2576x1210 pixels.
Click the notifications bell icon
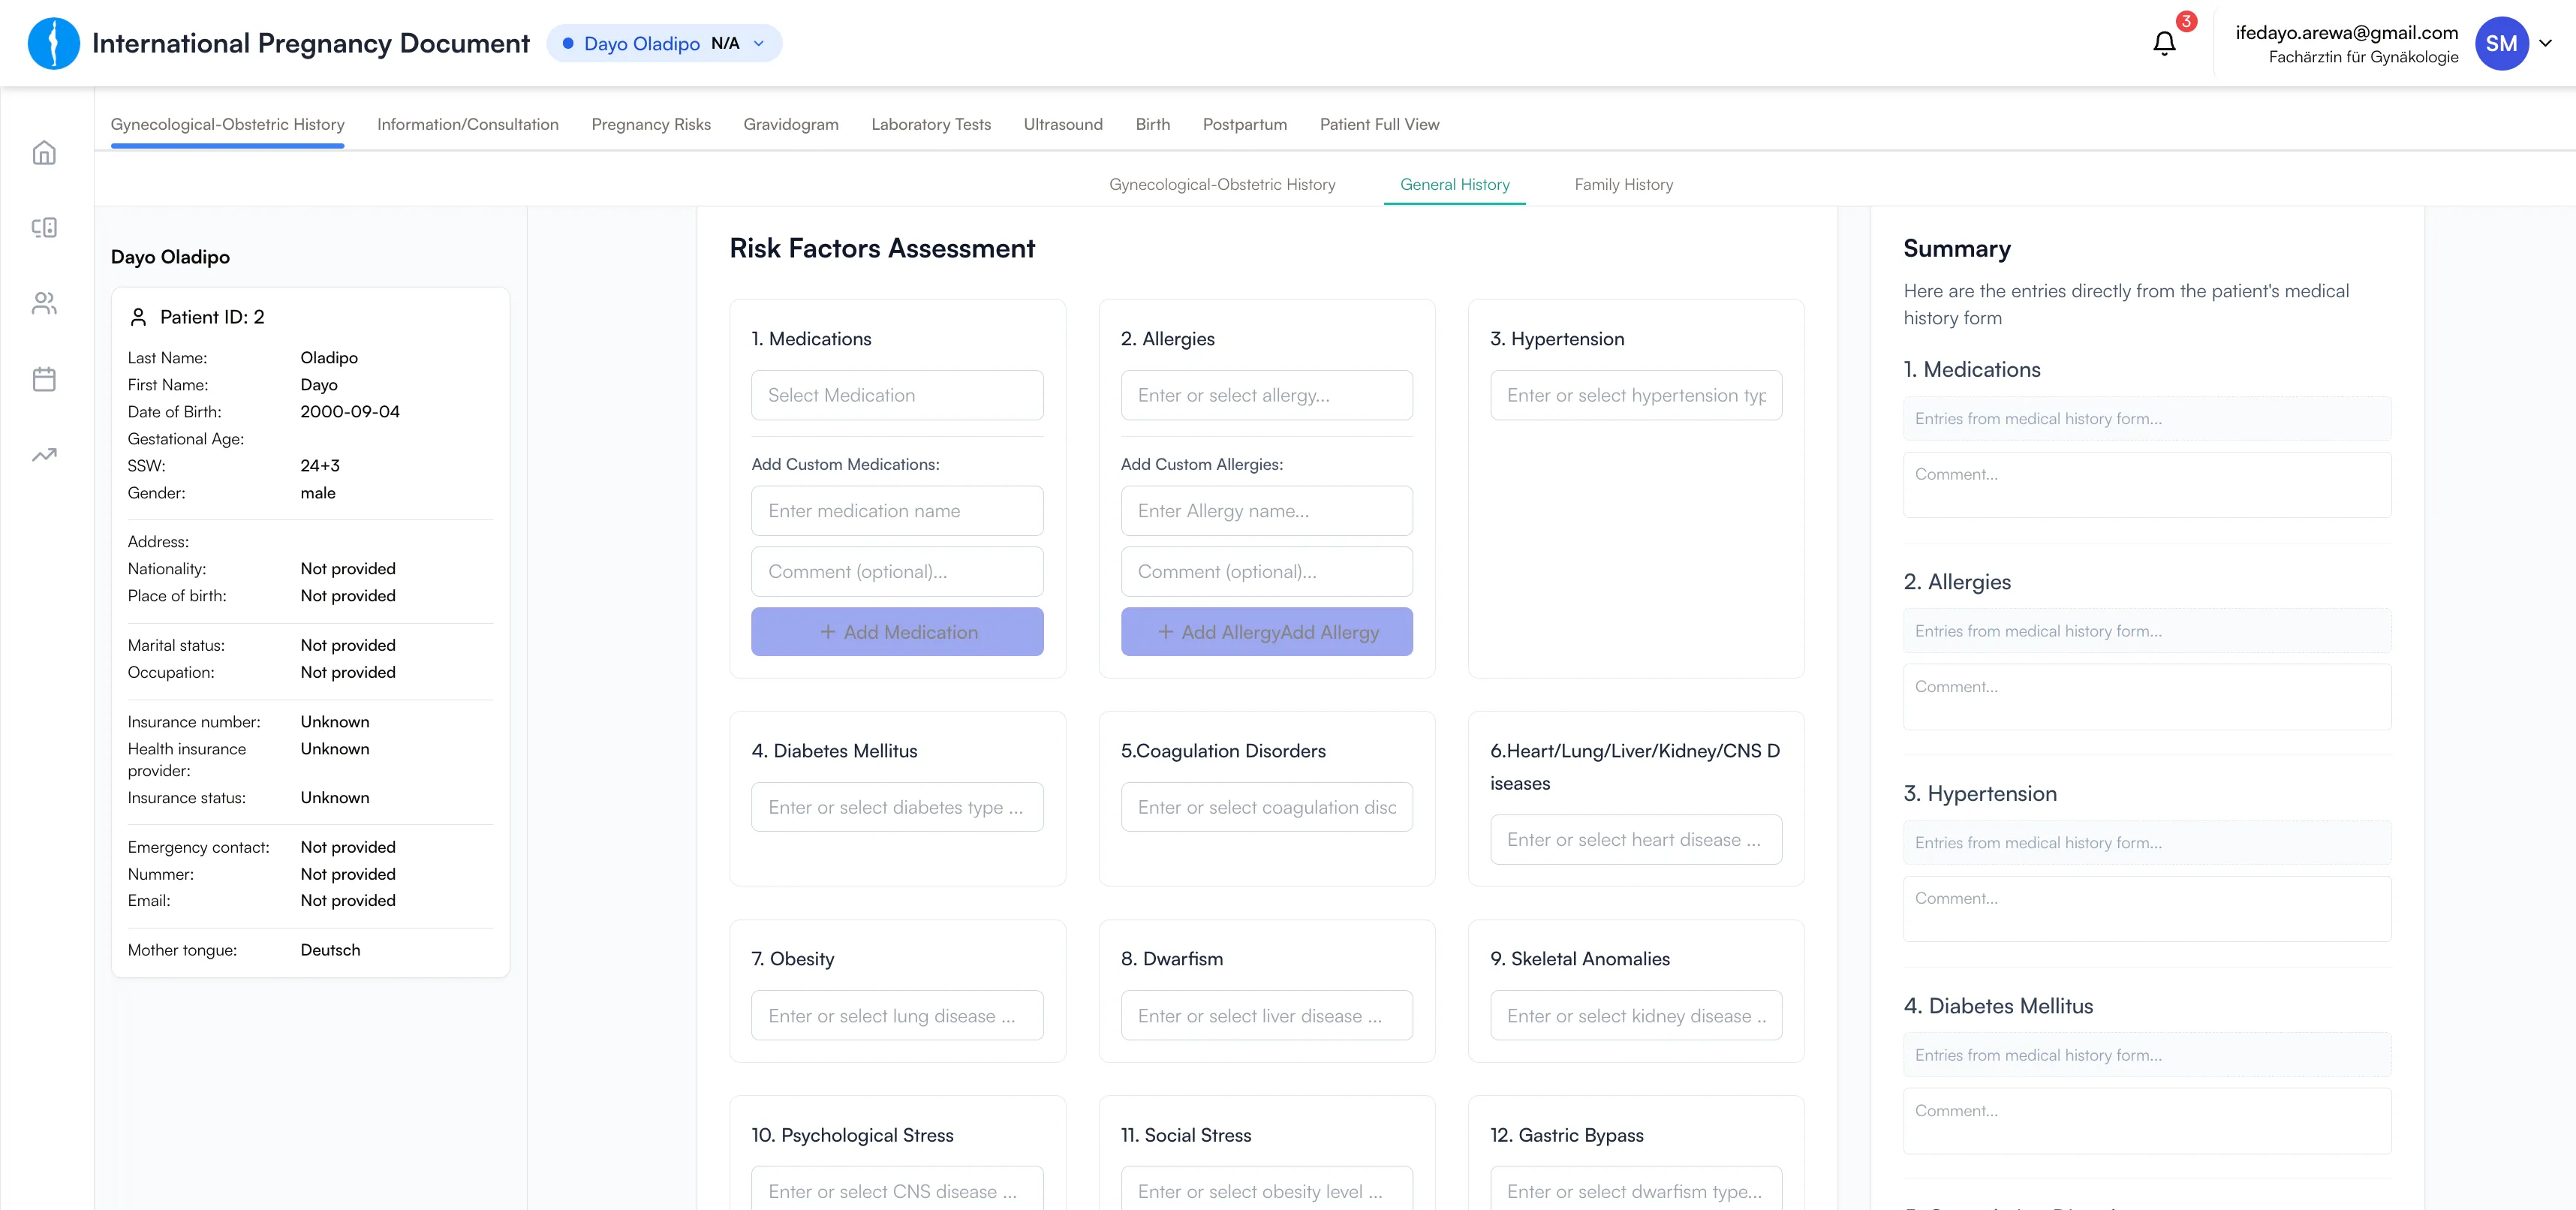[2164, 44]
